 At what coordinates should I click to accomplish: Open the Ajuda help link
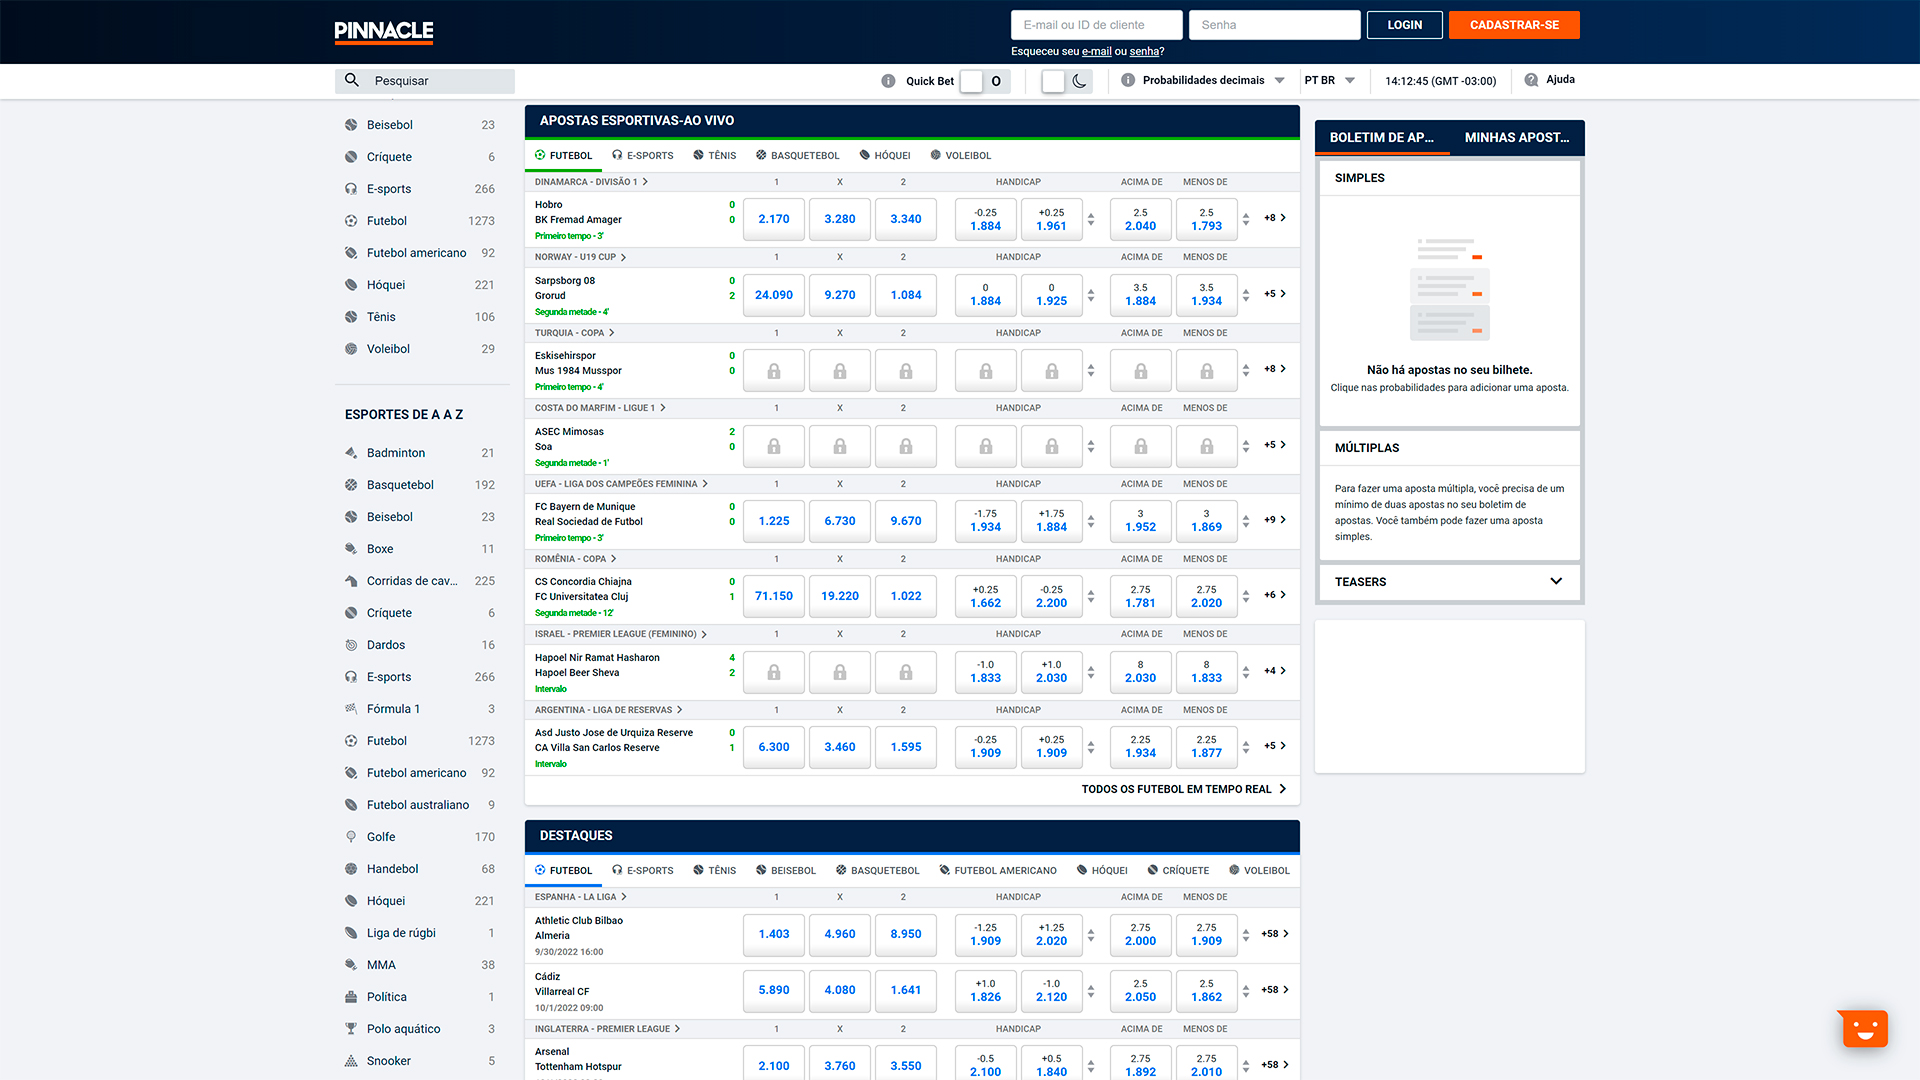click(x=1560, y=80)
